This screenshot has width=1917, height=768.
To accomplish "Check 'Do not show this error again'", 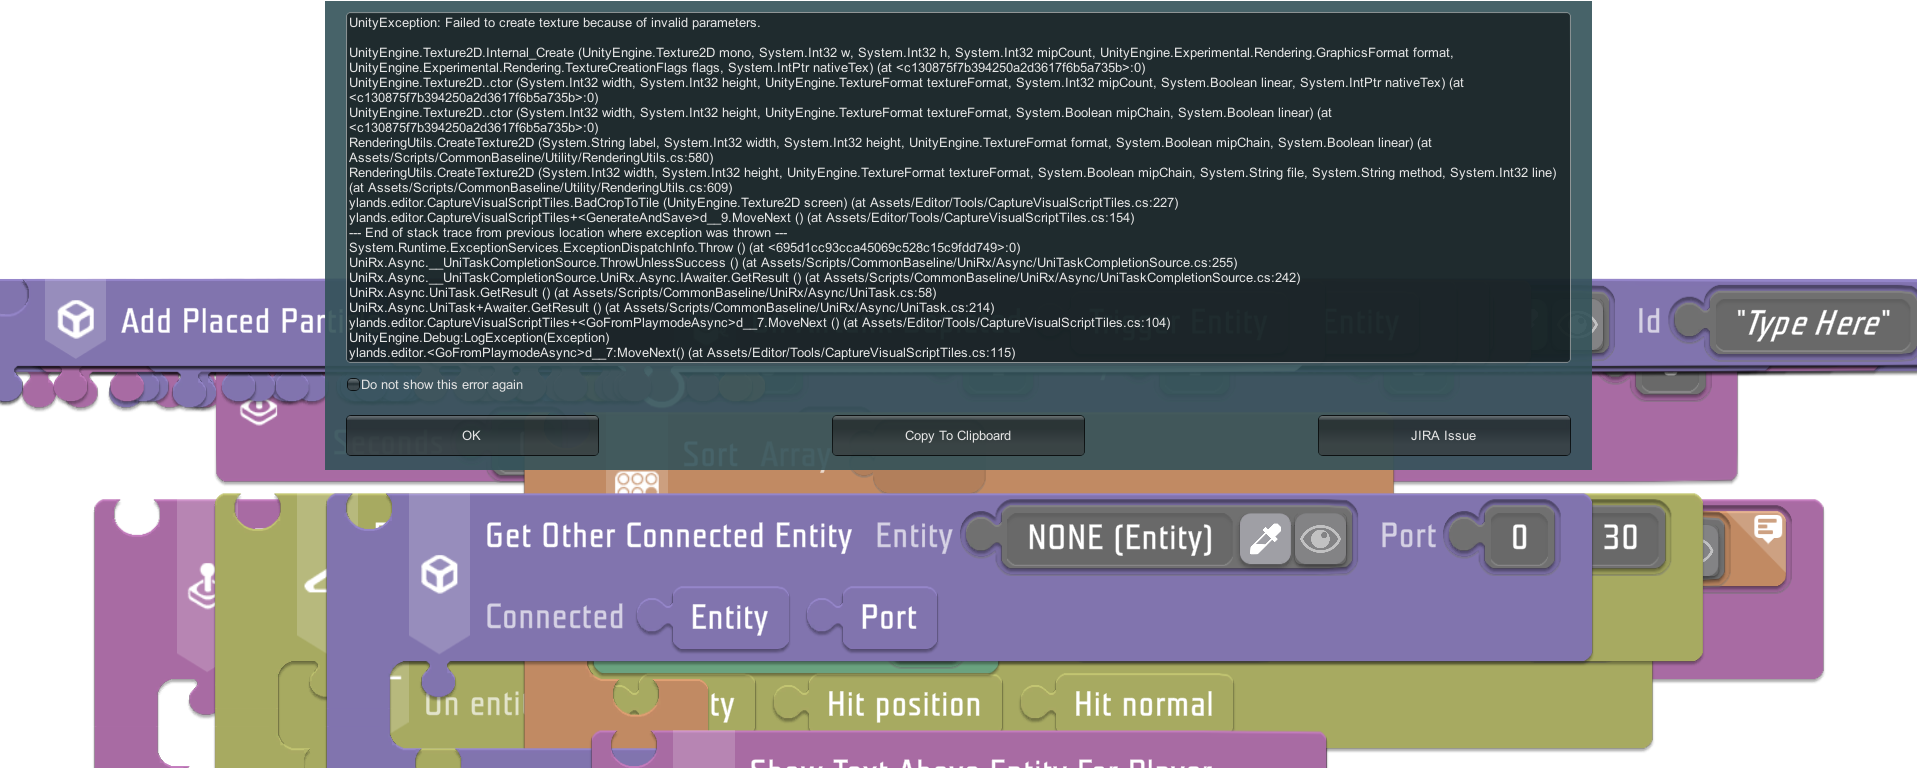I will [353, 385].
